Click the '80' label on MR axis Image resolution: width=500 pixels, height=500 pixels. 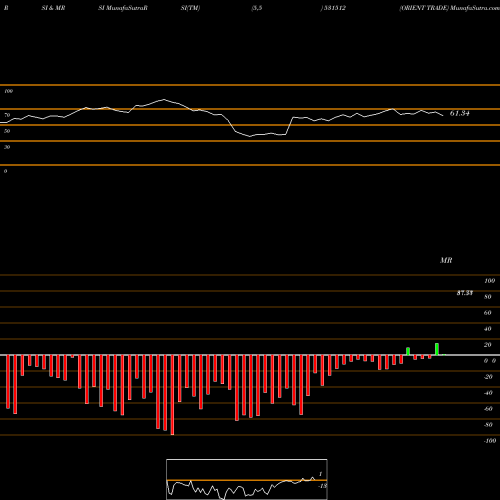tap(488, 297)
